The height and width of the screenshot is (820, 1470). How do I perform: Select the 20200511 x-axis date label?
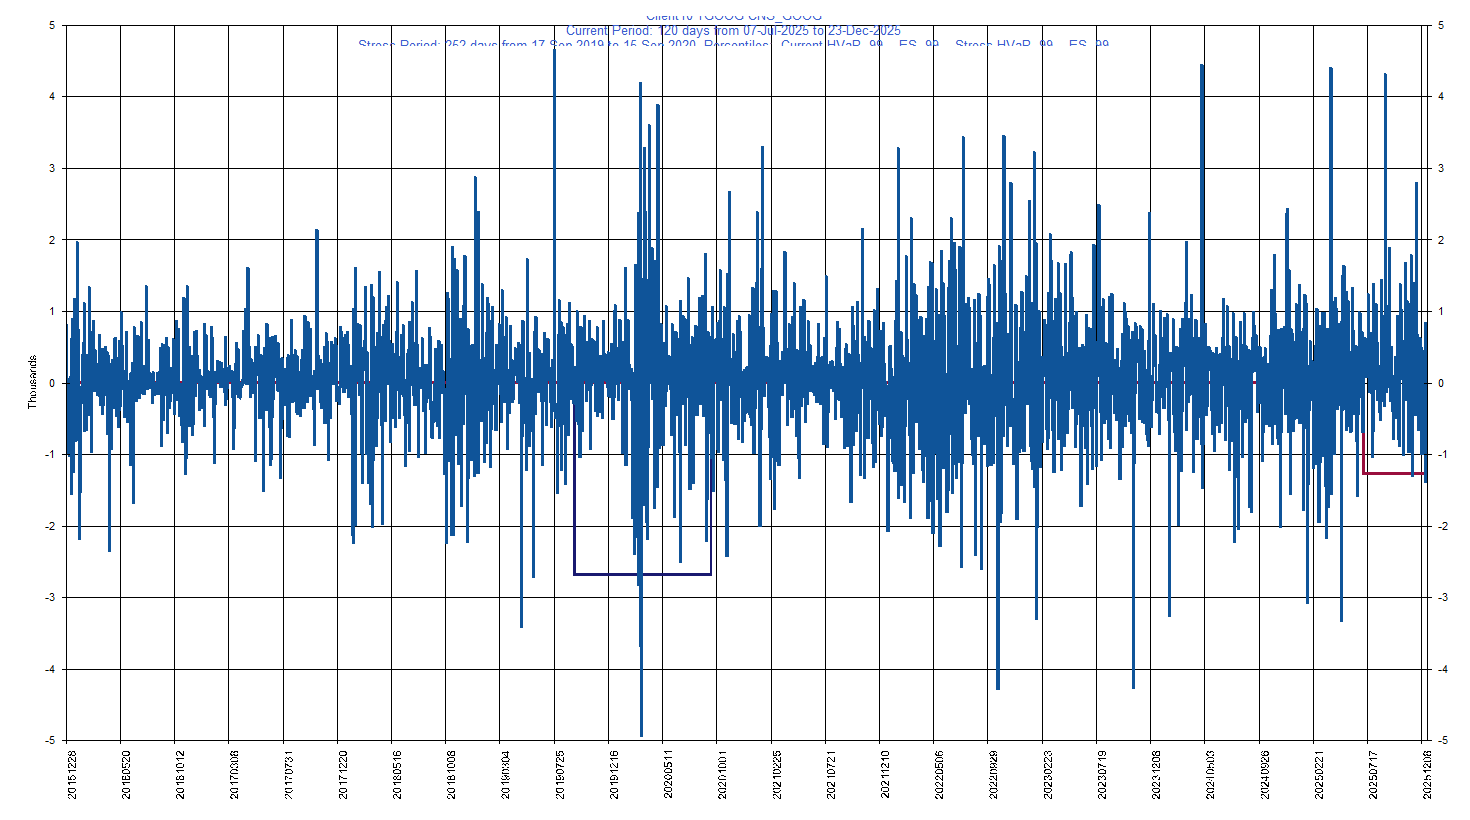[x=668, y=774]
